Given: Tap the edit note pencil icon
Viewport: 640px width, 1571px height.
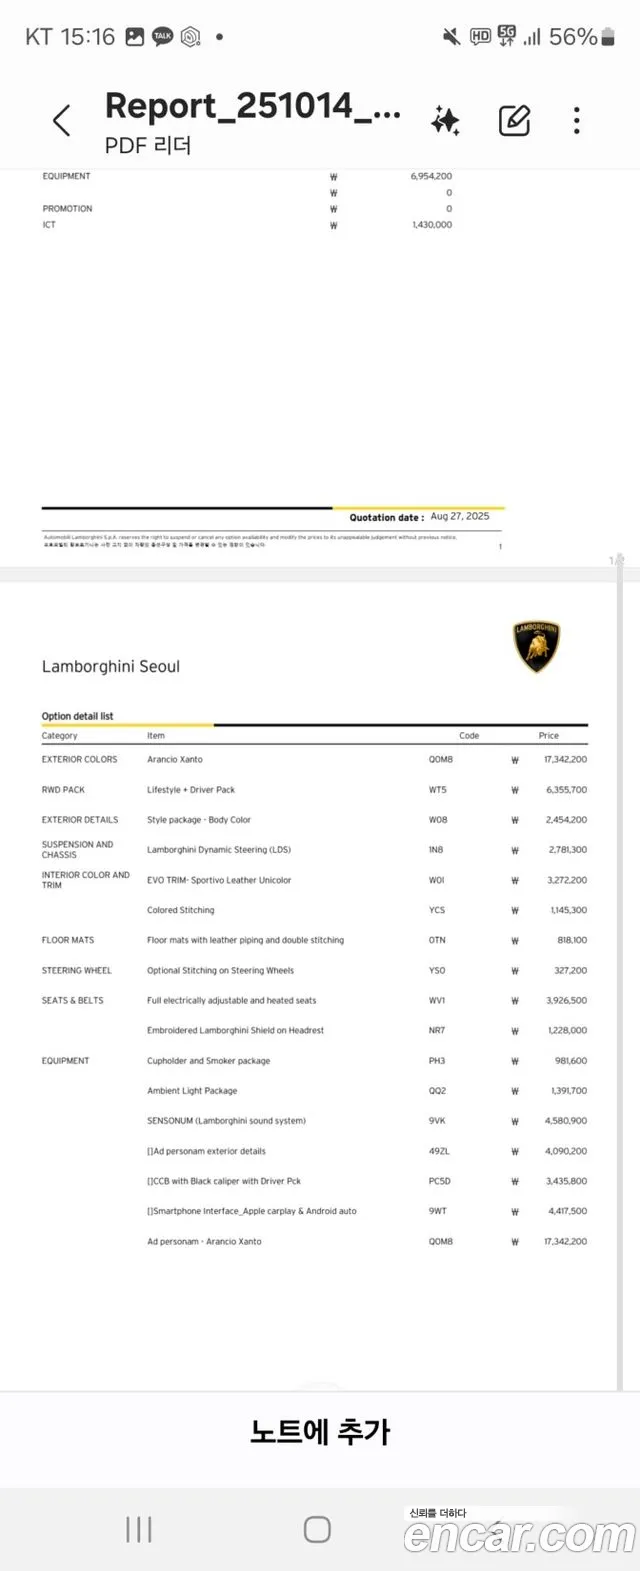Looking at the screenshot, I should (x=514, y=121).
